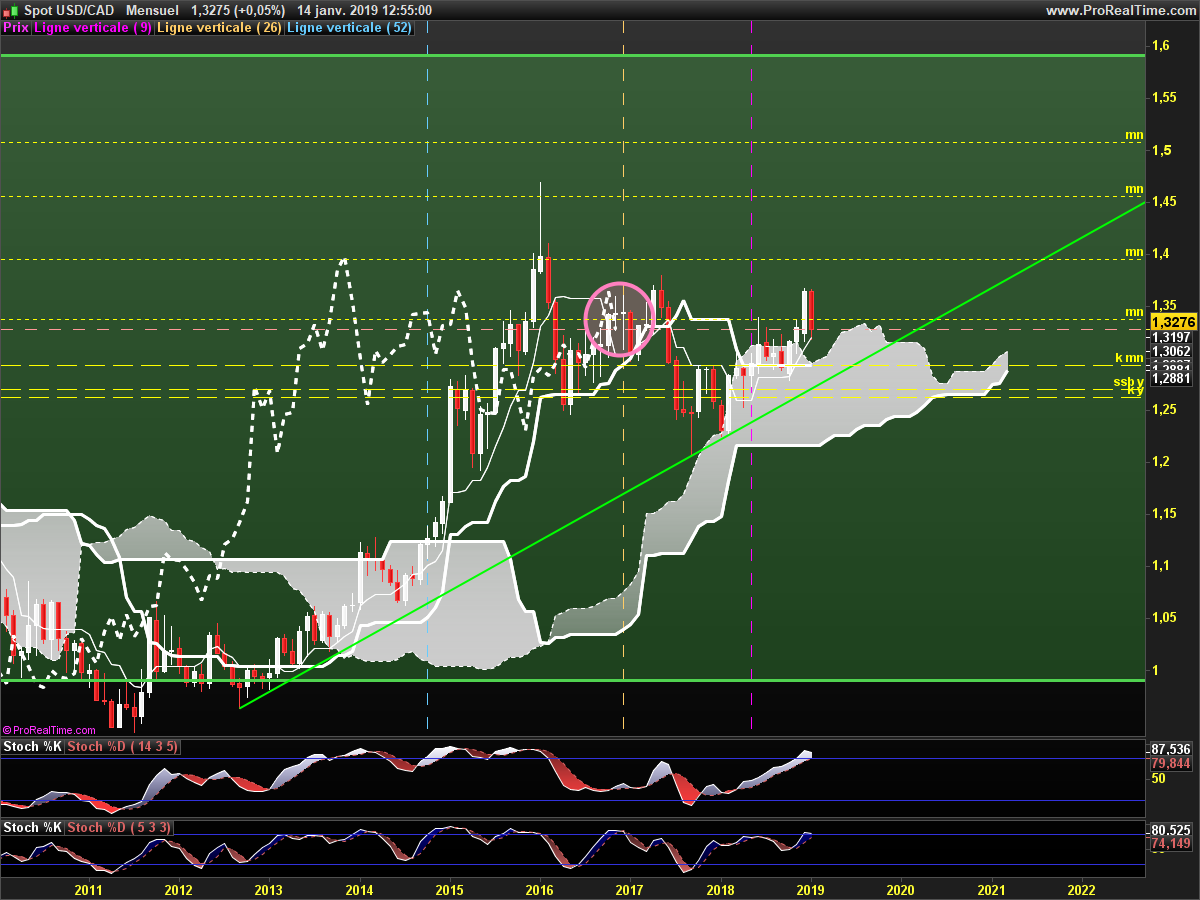Image resolution: width=1200 pixels, height=900 pixels.
Task: Click the 2019 label on the time axis
Action: click(810, 889)
